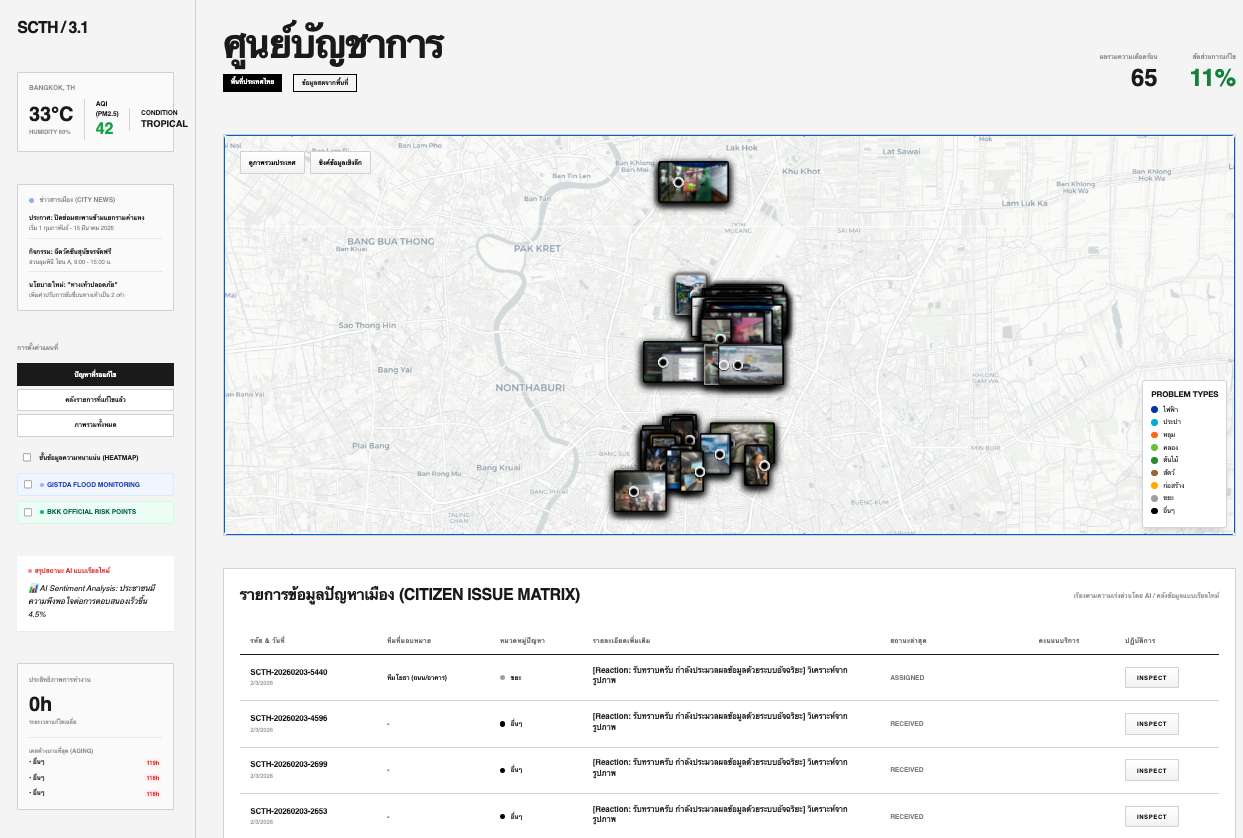Click the rightmost marker in the southern thumbnail cluster
The height and width of the screenshot is (838, 1243).
point(764,465)
